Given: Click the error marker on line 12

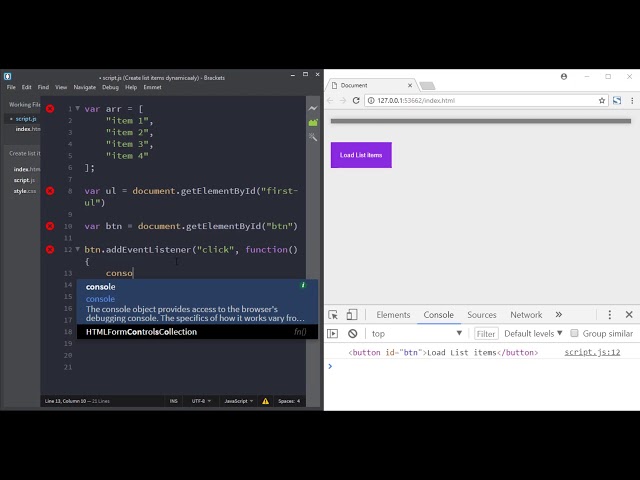Looking at the screenshot, I should (x=50, y=249).
